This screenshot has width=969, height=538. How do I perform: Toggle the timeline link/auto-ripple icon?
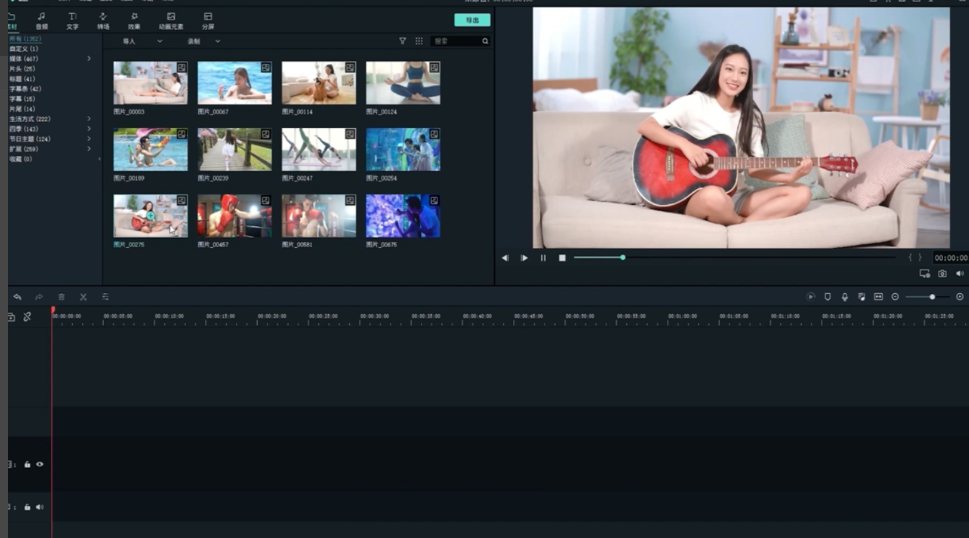click(x=27, y=317)
